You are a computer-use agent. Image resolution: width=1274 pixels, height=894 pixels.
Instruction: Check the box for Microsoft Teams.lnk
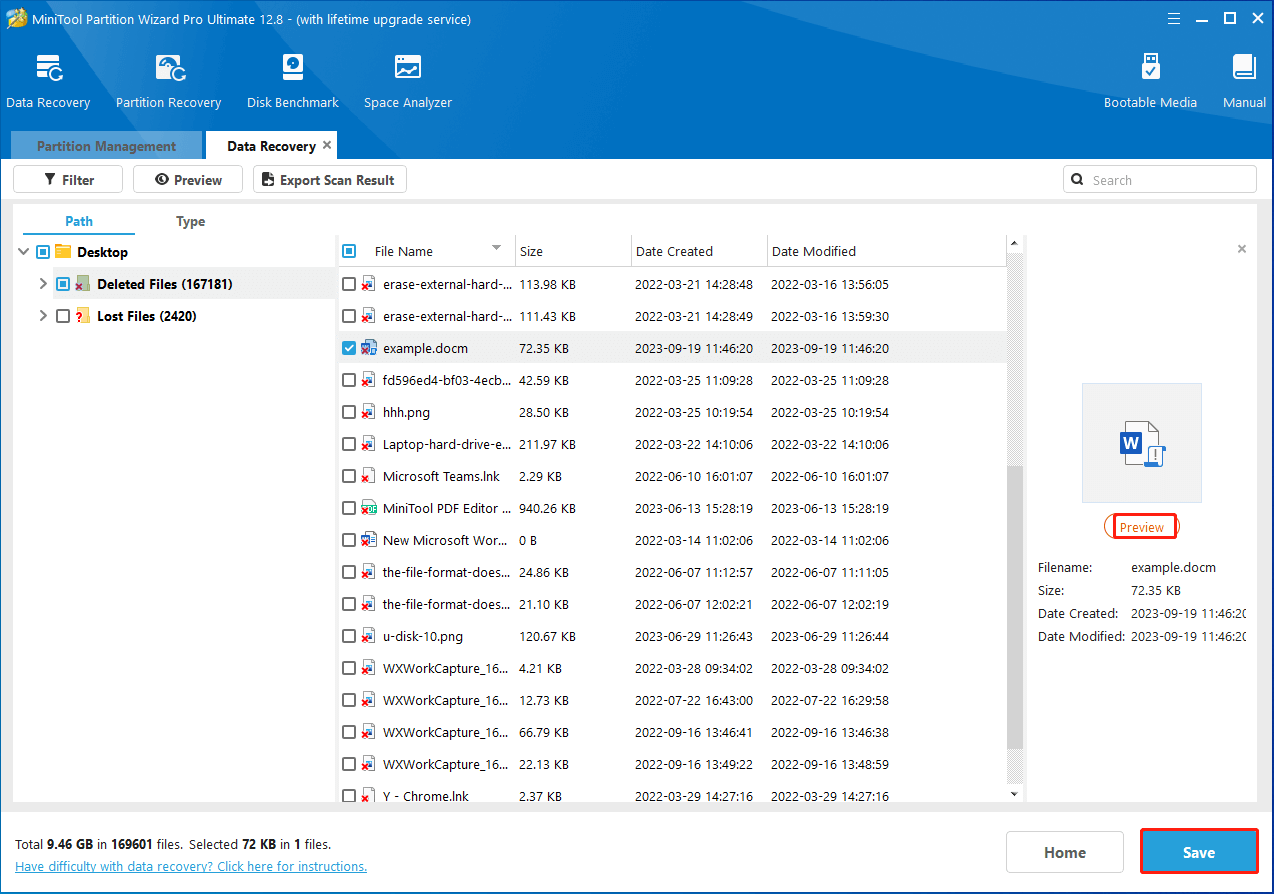click(x=349, y=476)
